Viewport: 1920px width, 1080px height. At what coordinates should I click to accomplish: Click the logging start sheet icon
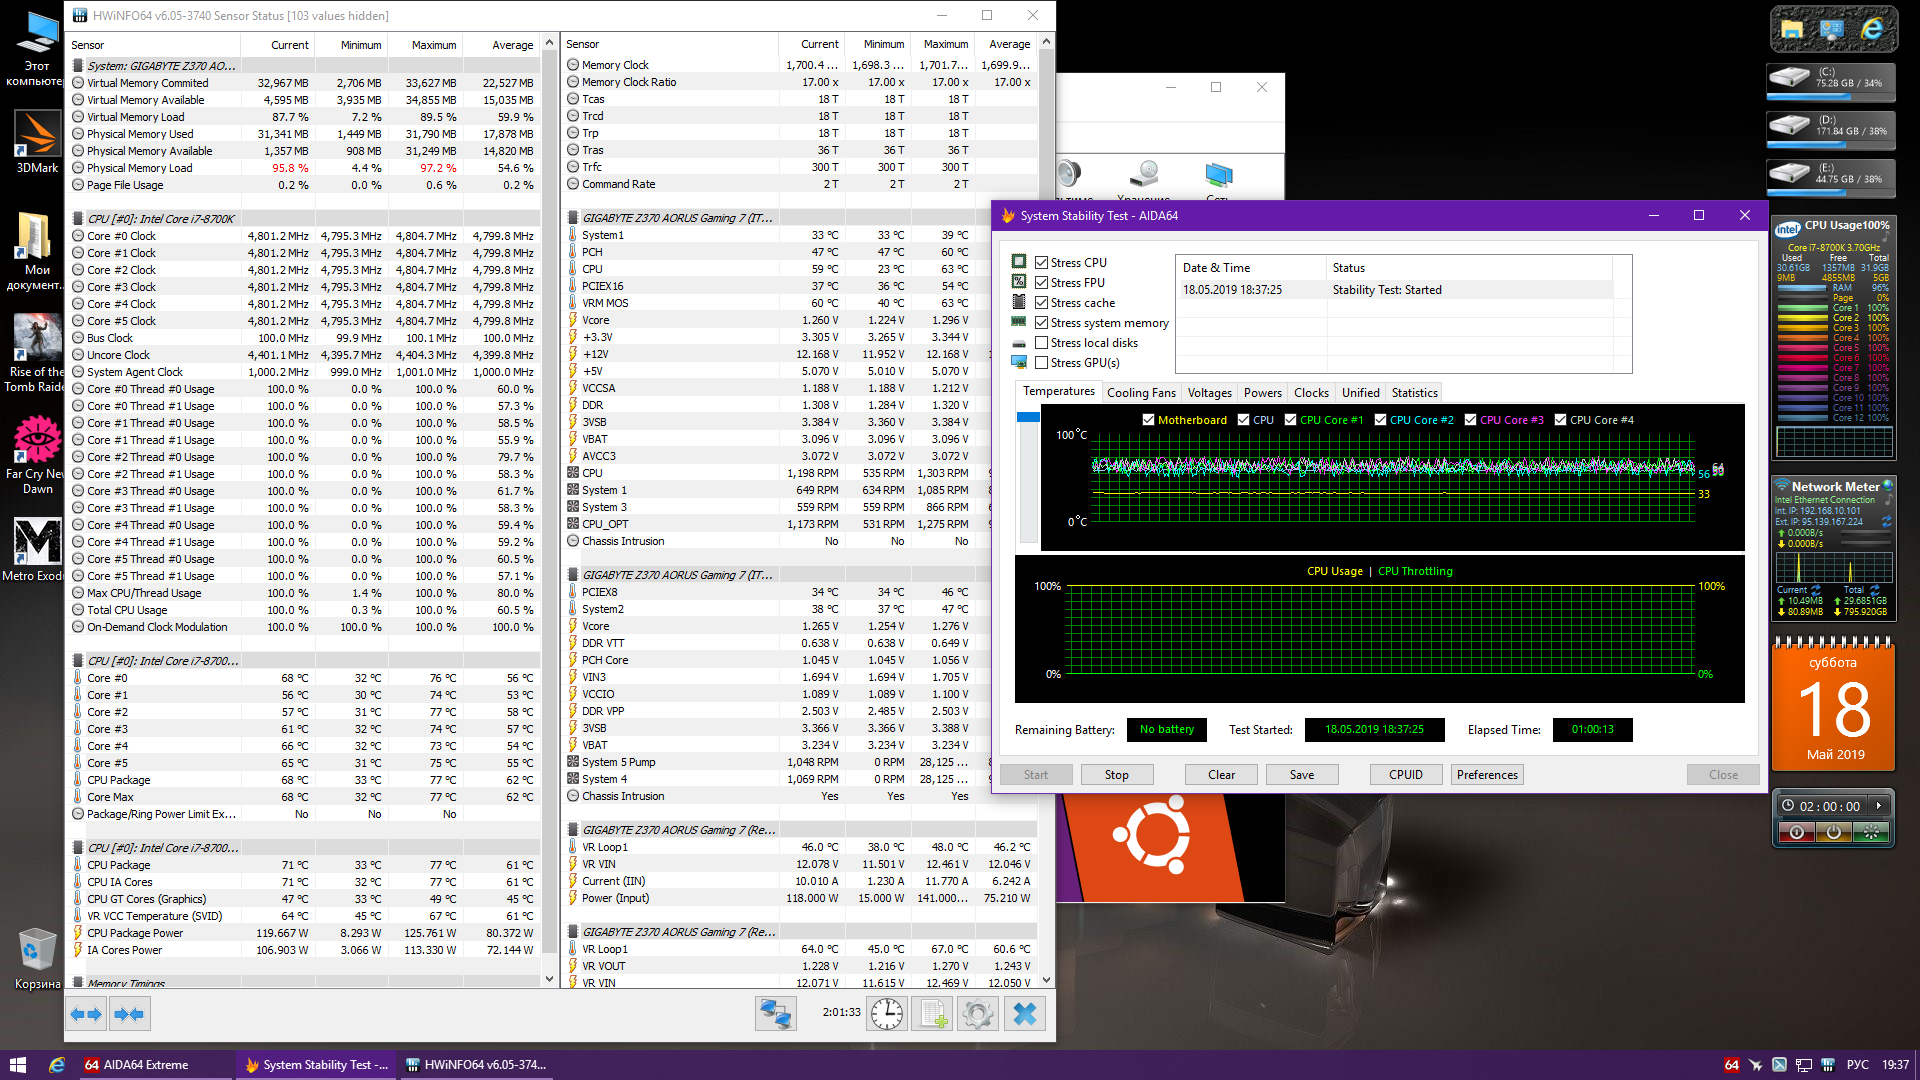coord(932,1014)
